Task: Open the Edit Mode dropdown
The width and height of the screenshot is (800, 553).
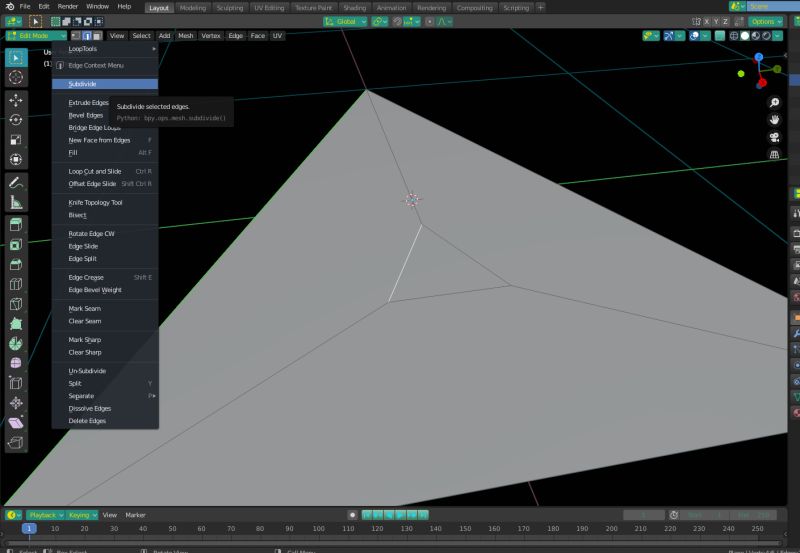Action: point(36,36)
